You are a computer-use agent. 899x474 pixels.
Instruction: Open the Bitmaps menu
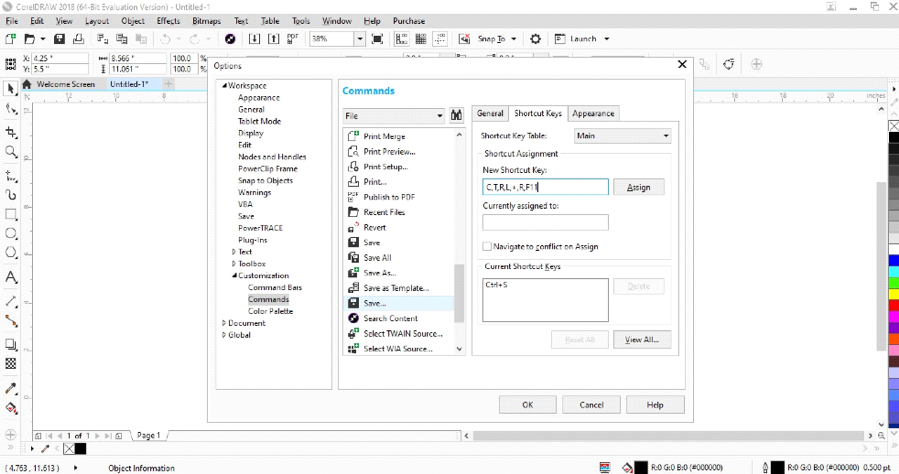(x=206, y=21)
